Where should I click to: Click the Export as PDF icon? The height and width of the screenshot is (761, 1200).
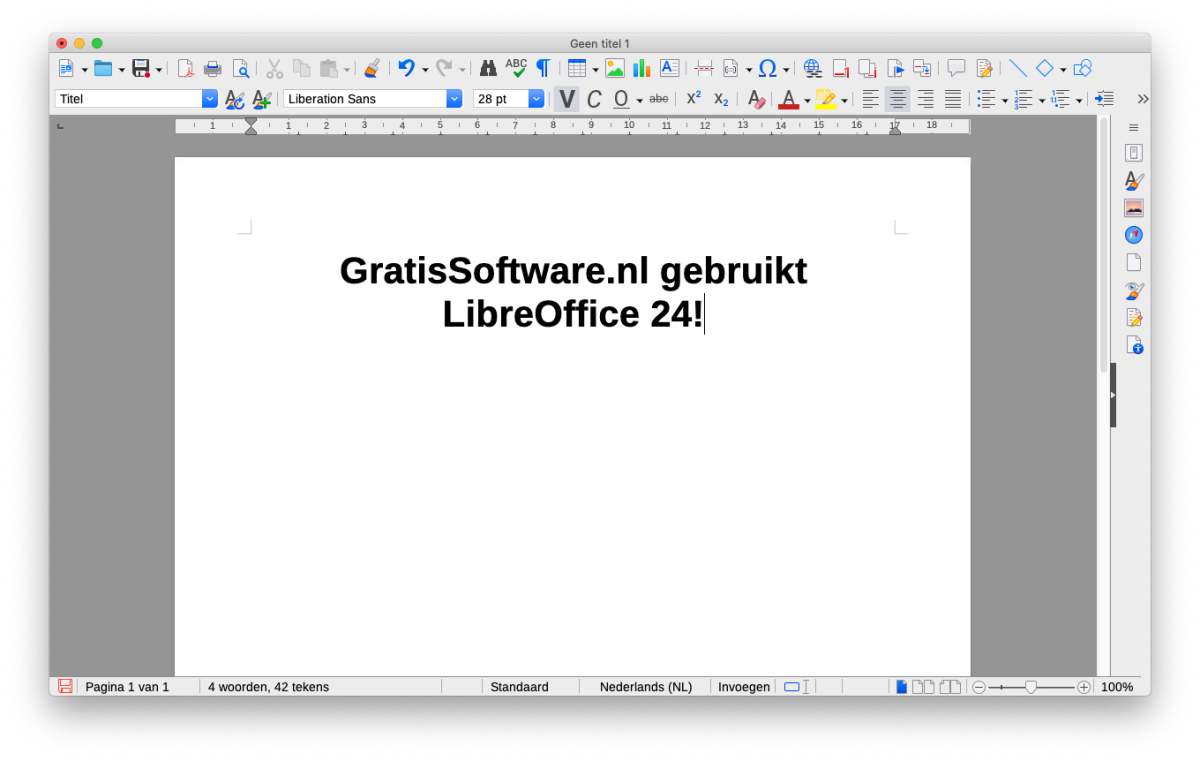185,68
